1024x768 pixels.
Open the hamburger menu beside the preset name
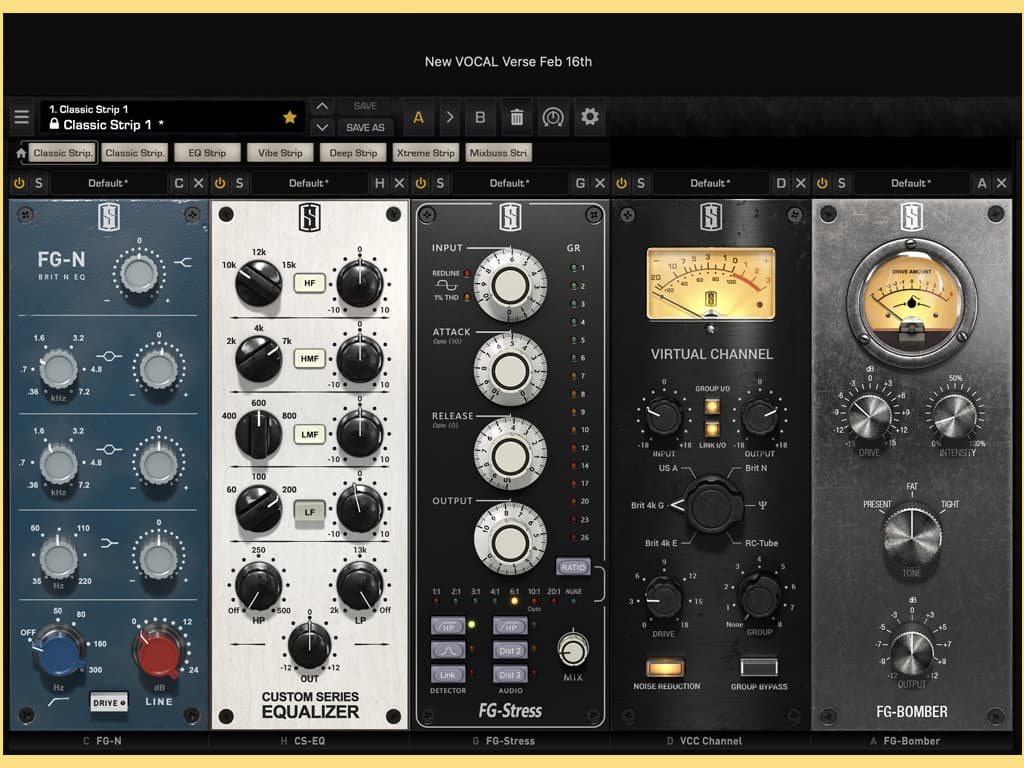(x=22, y=117)
